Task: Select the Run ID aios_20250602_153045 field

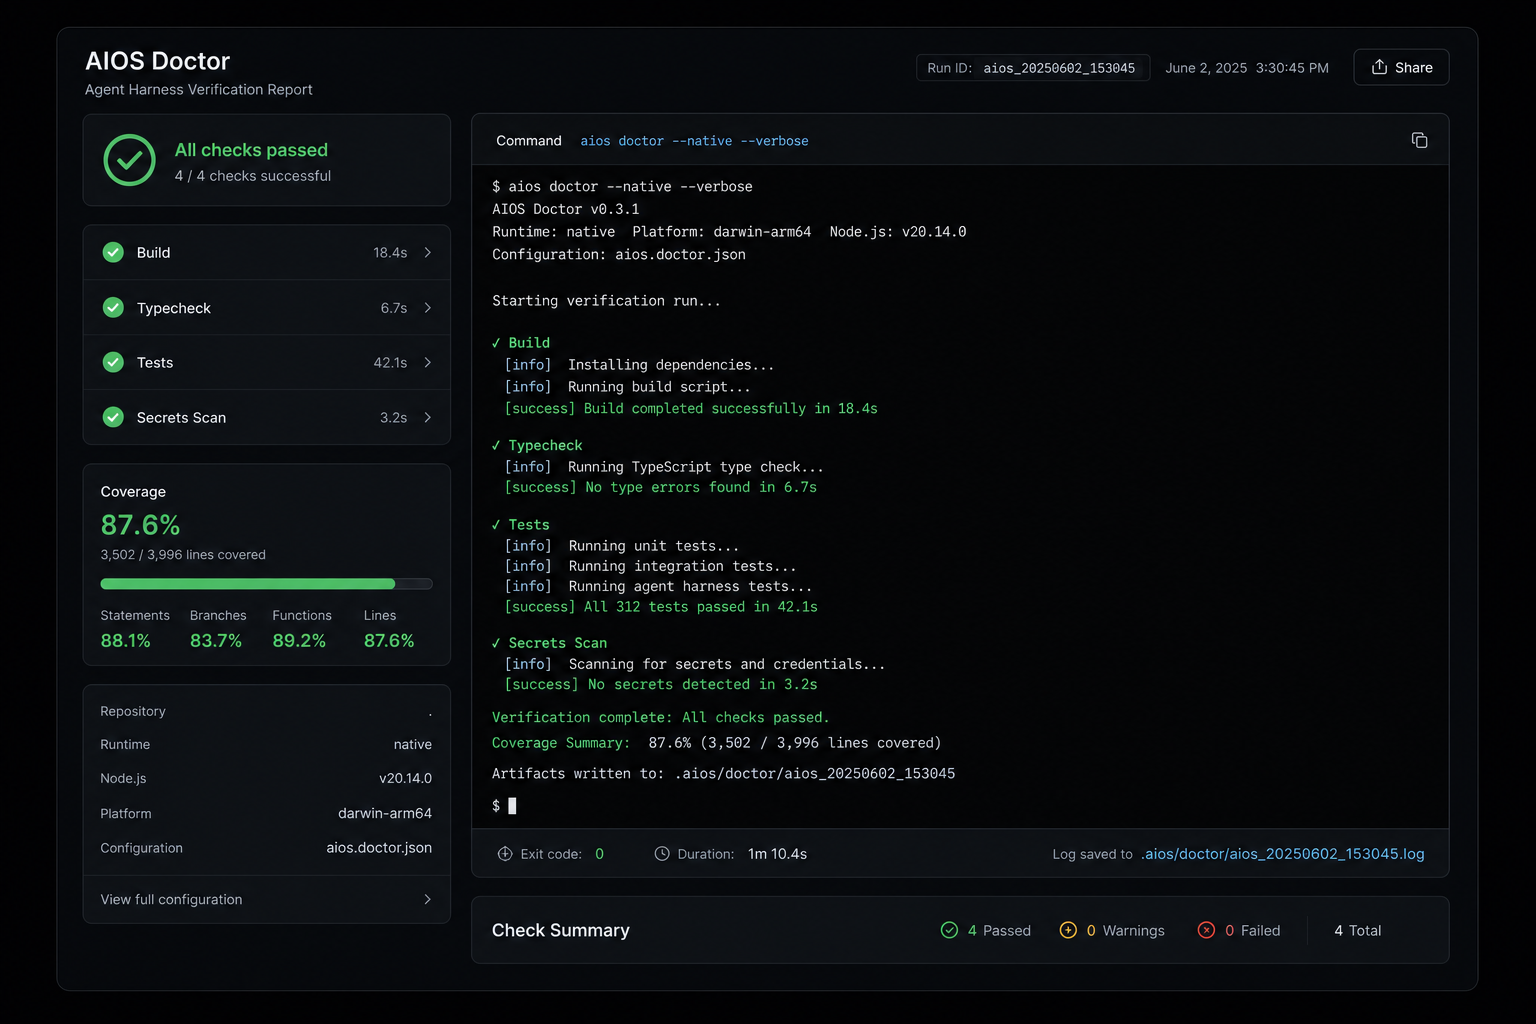Action: (1033, 68)
